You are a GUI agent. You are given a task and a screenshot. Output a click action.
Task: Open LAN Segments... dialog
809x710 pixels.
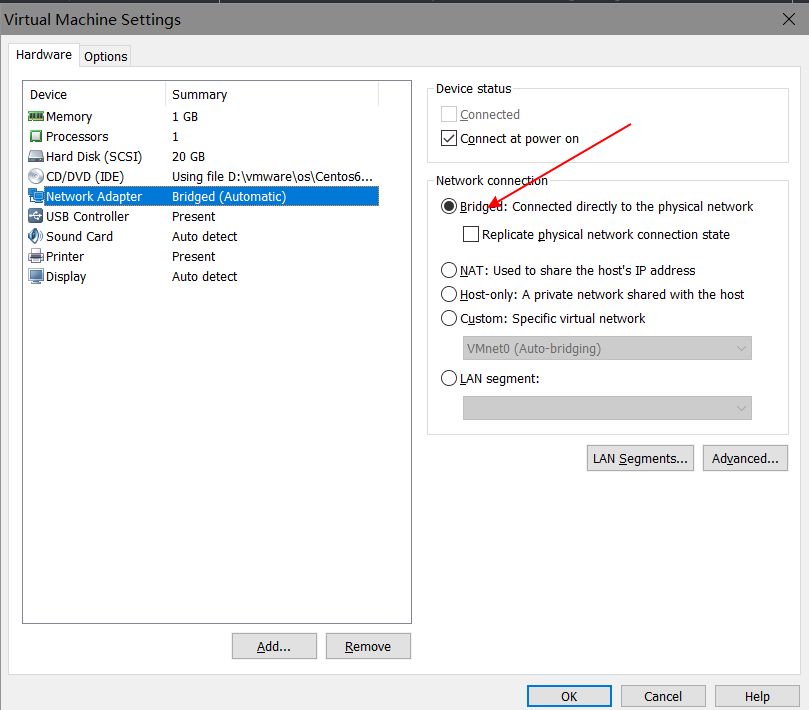coord(640,458)
